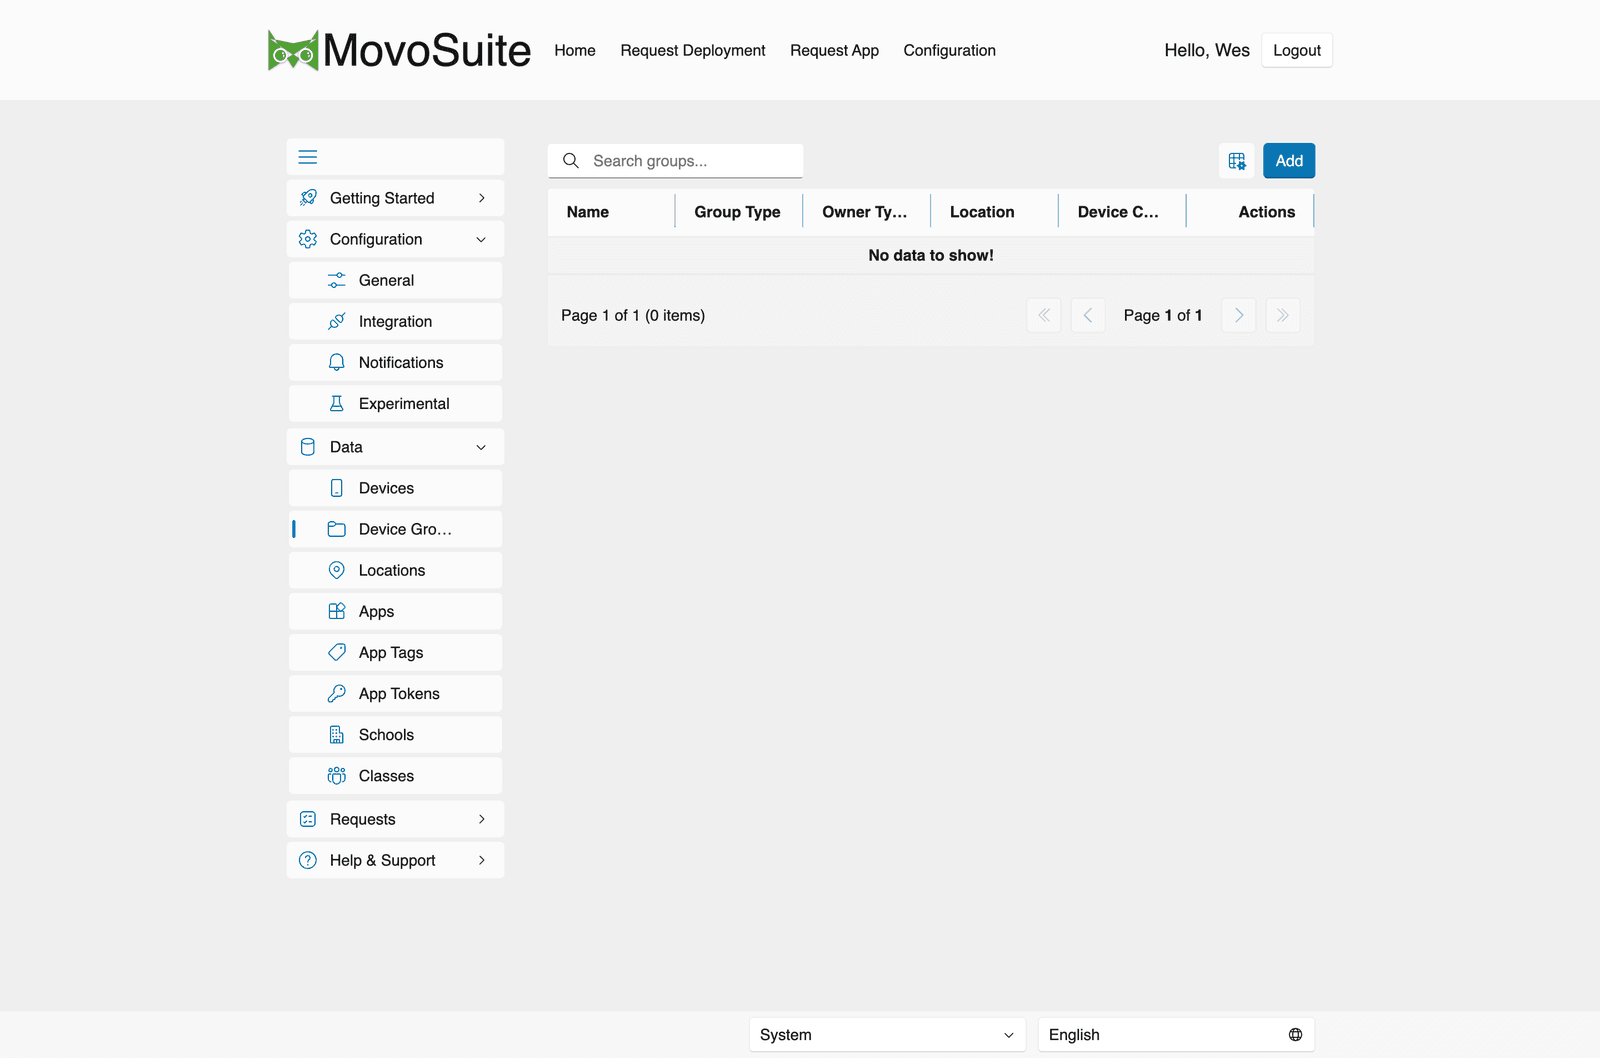The width and height of the screenshot is (1600, 1058).
Task: Click the Configuration gear icon in sidebar
Action: tap(308, 239)
